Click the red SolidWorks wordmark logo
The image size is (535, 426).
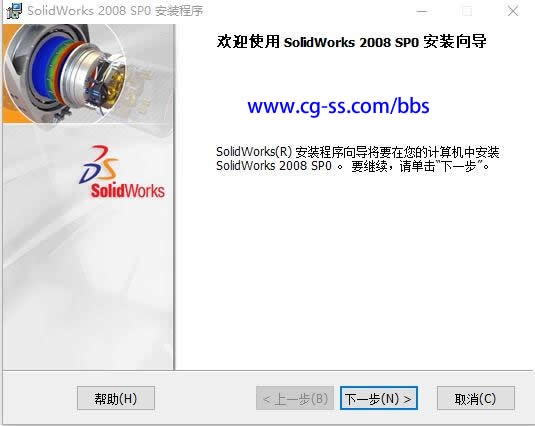click(128, 191)
